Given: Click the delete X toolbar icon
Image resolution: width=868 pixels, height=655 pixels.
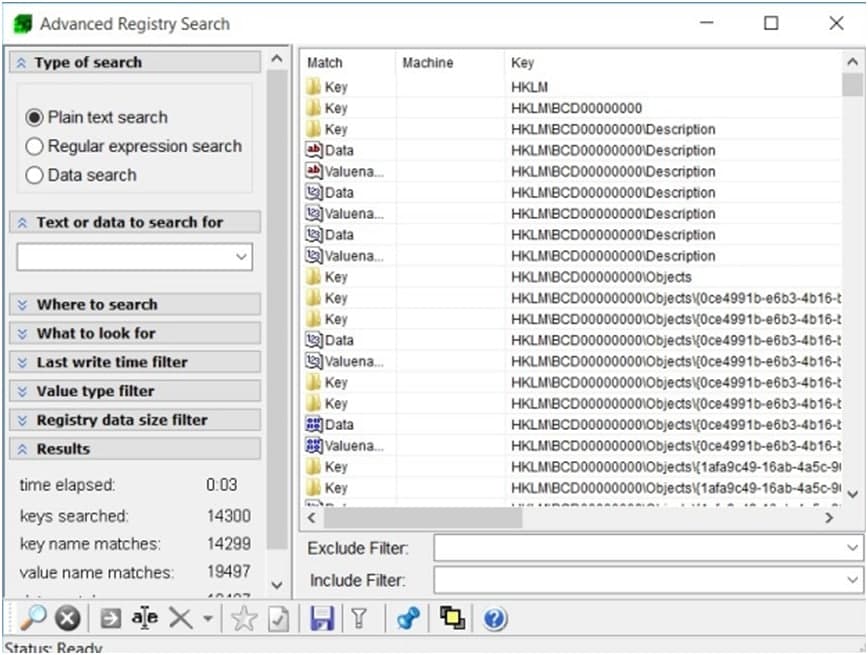Looking at the screenshot, I should [x=180, y=617].
